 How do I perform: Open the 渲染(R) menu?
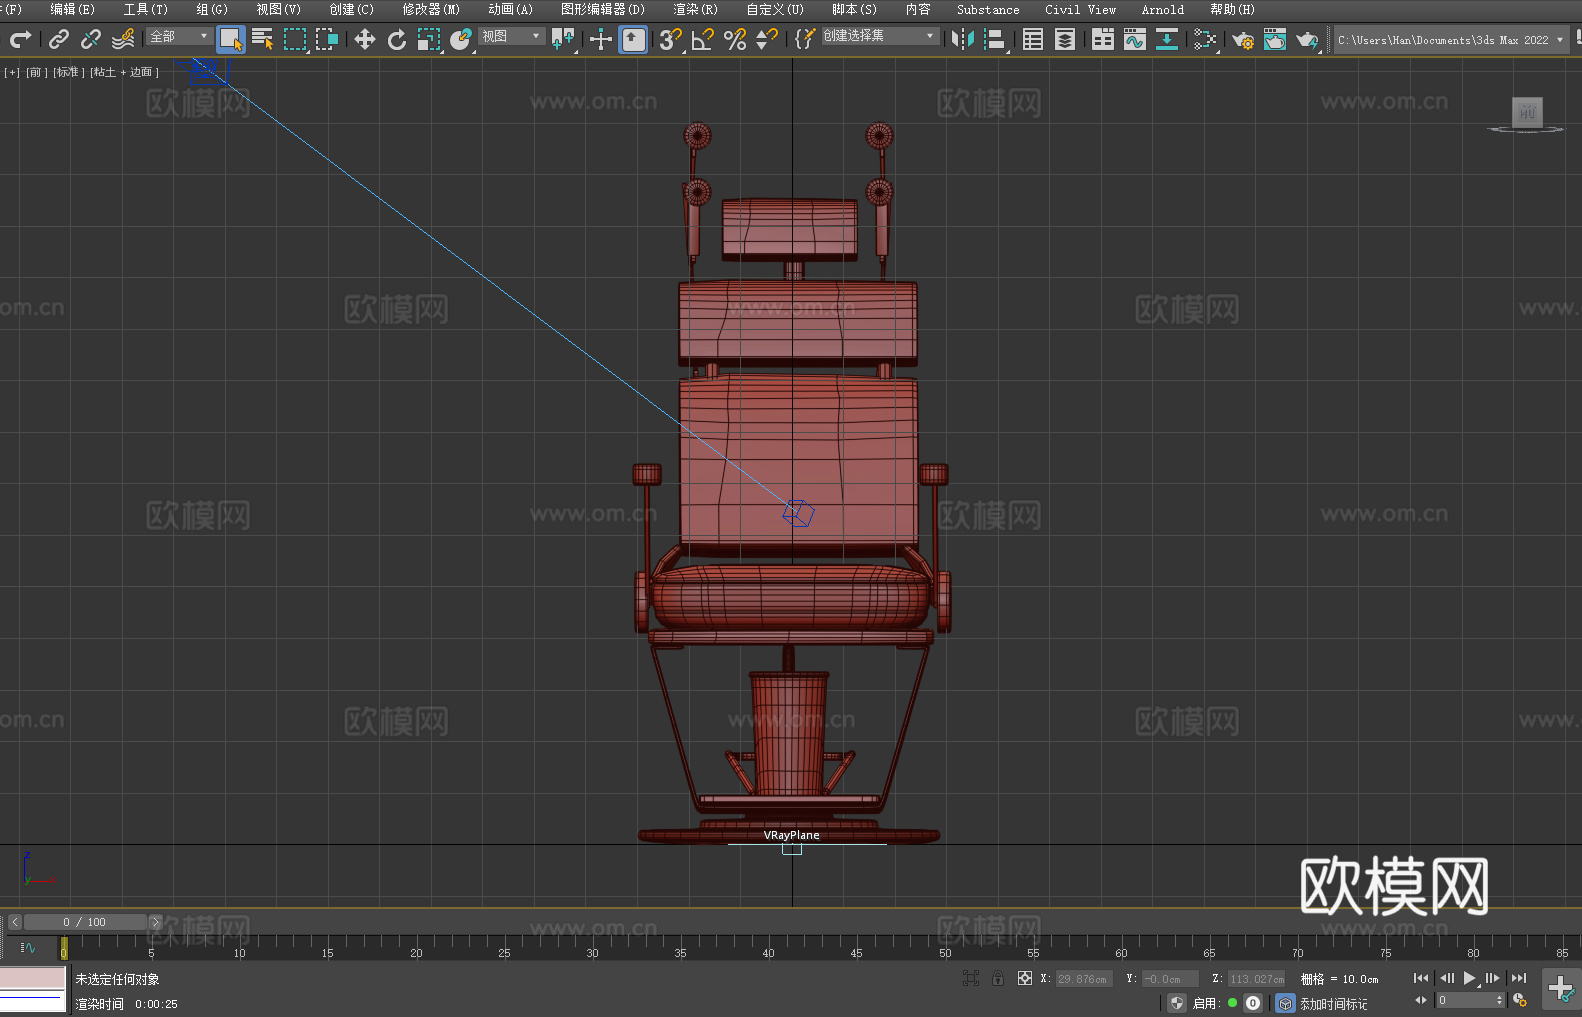(x=696, y=10)
